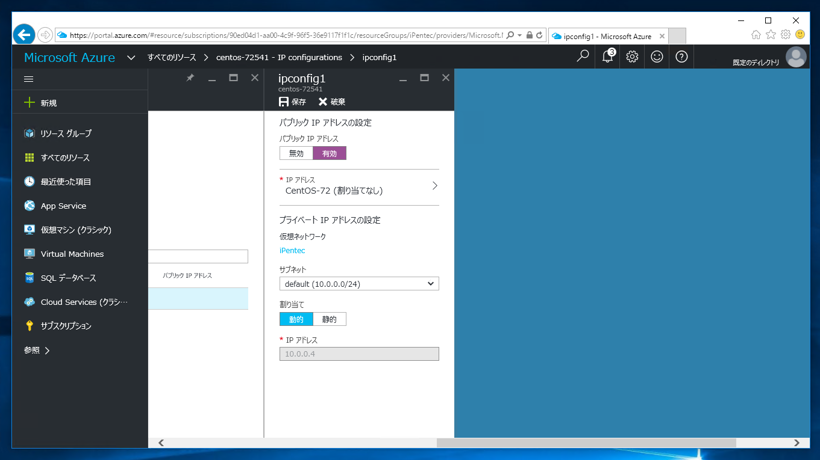
Task: Click the サブスクリプション key icon
Action: 29,326
